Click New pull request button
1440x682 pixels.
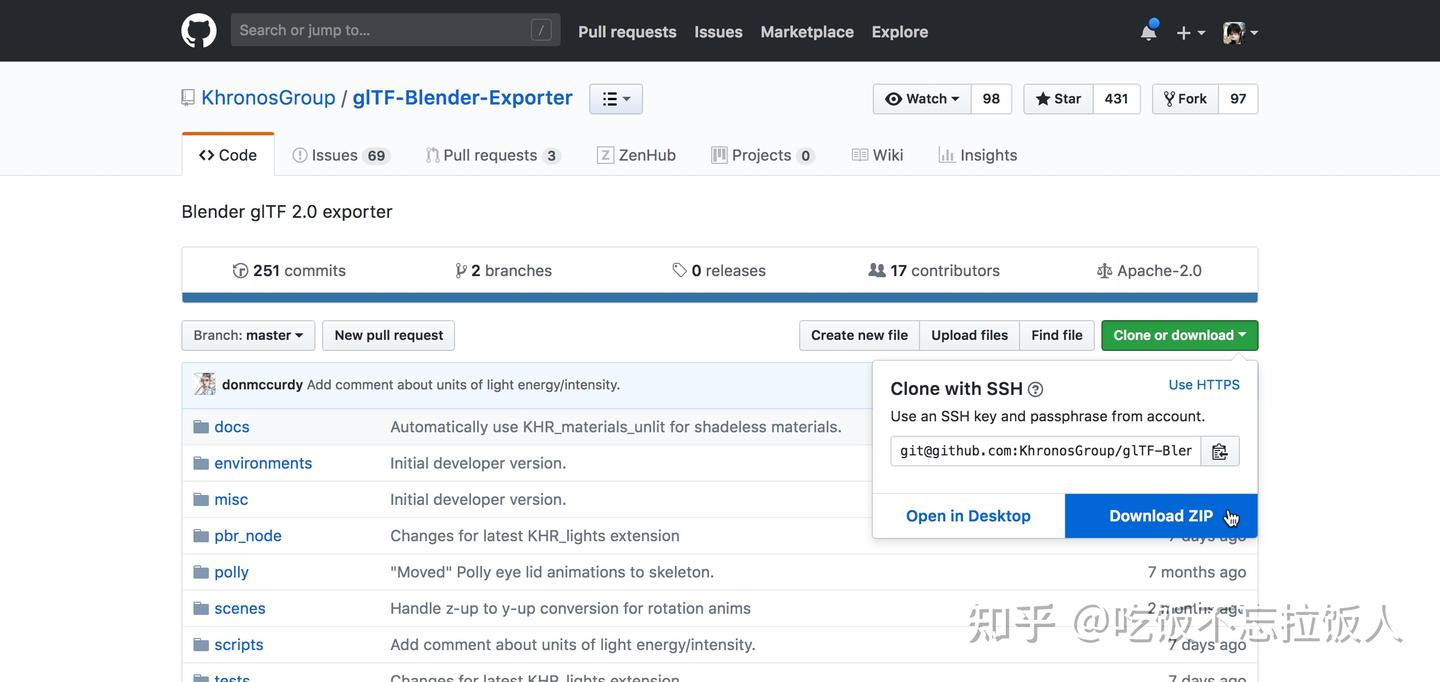coord(388,335)
